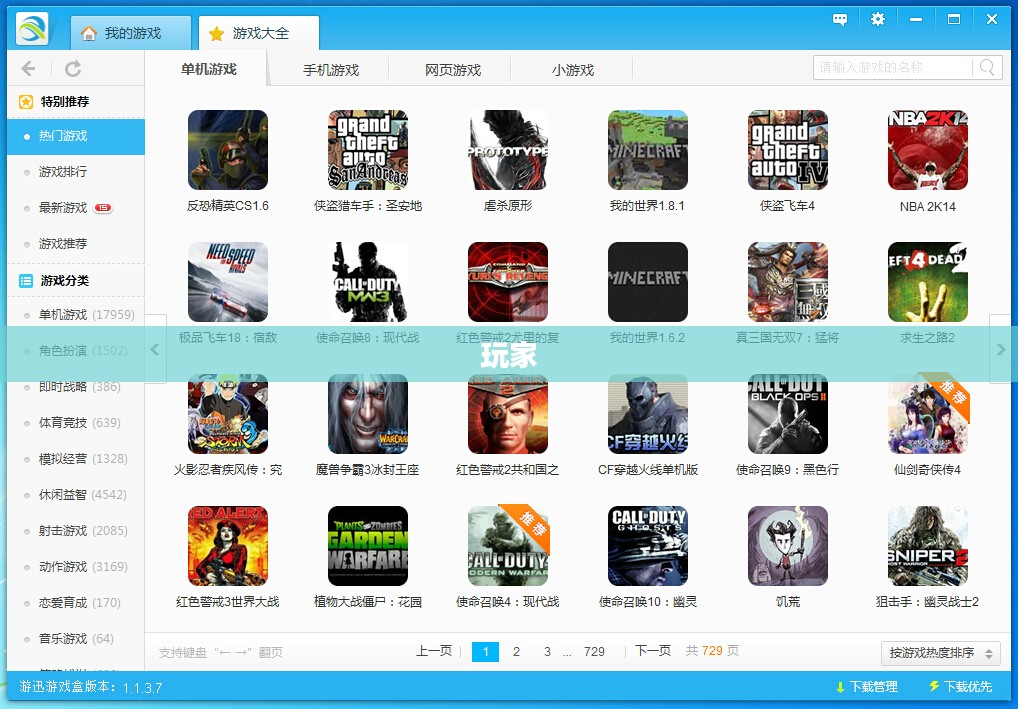Select 音乐游戏 (64) category
Image resolution: width=1018 pixels, height=709 pixels.
coord(76,640)
